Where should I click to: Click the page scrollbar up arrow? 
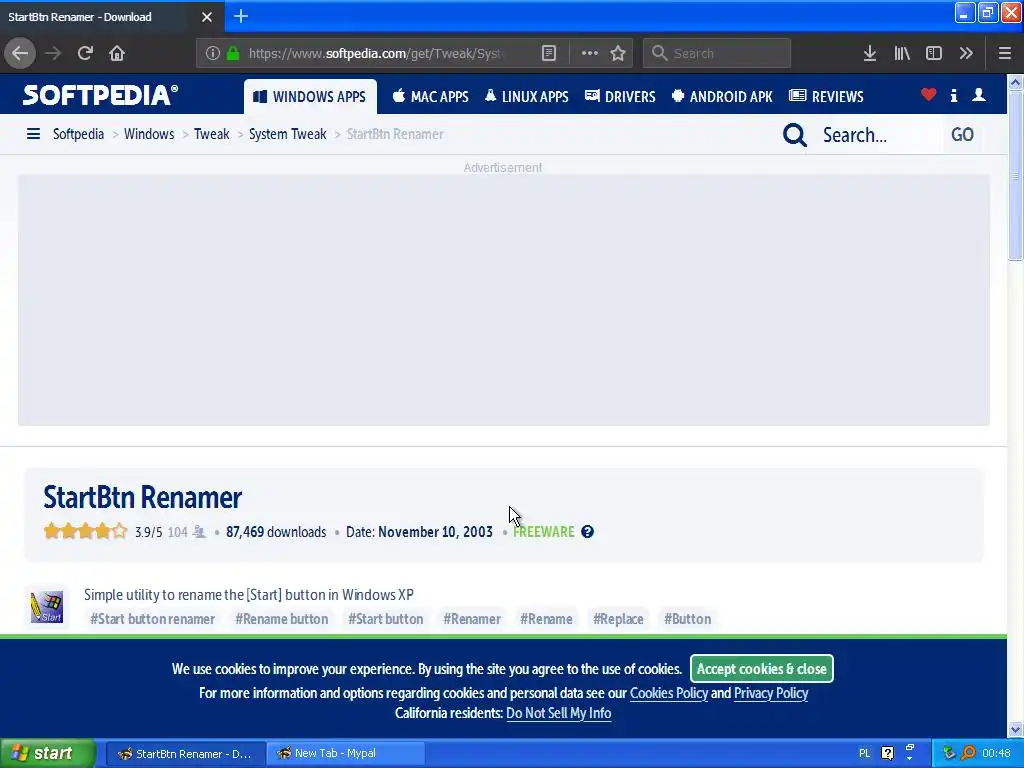tap(1015, 82)
